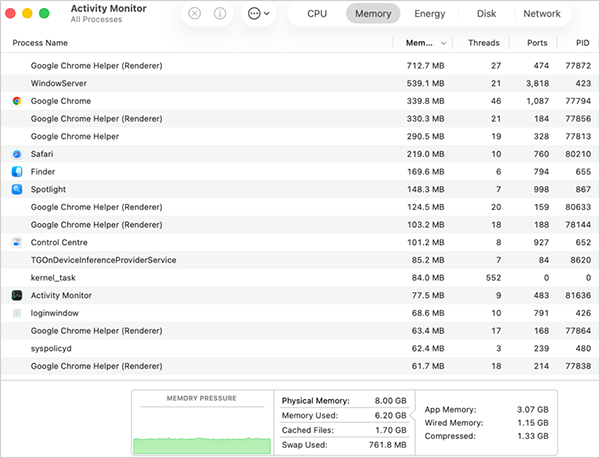Sort by the Threads column header
Screen dimensions: 600x458
pos(484,43)
